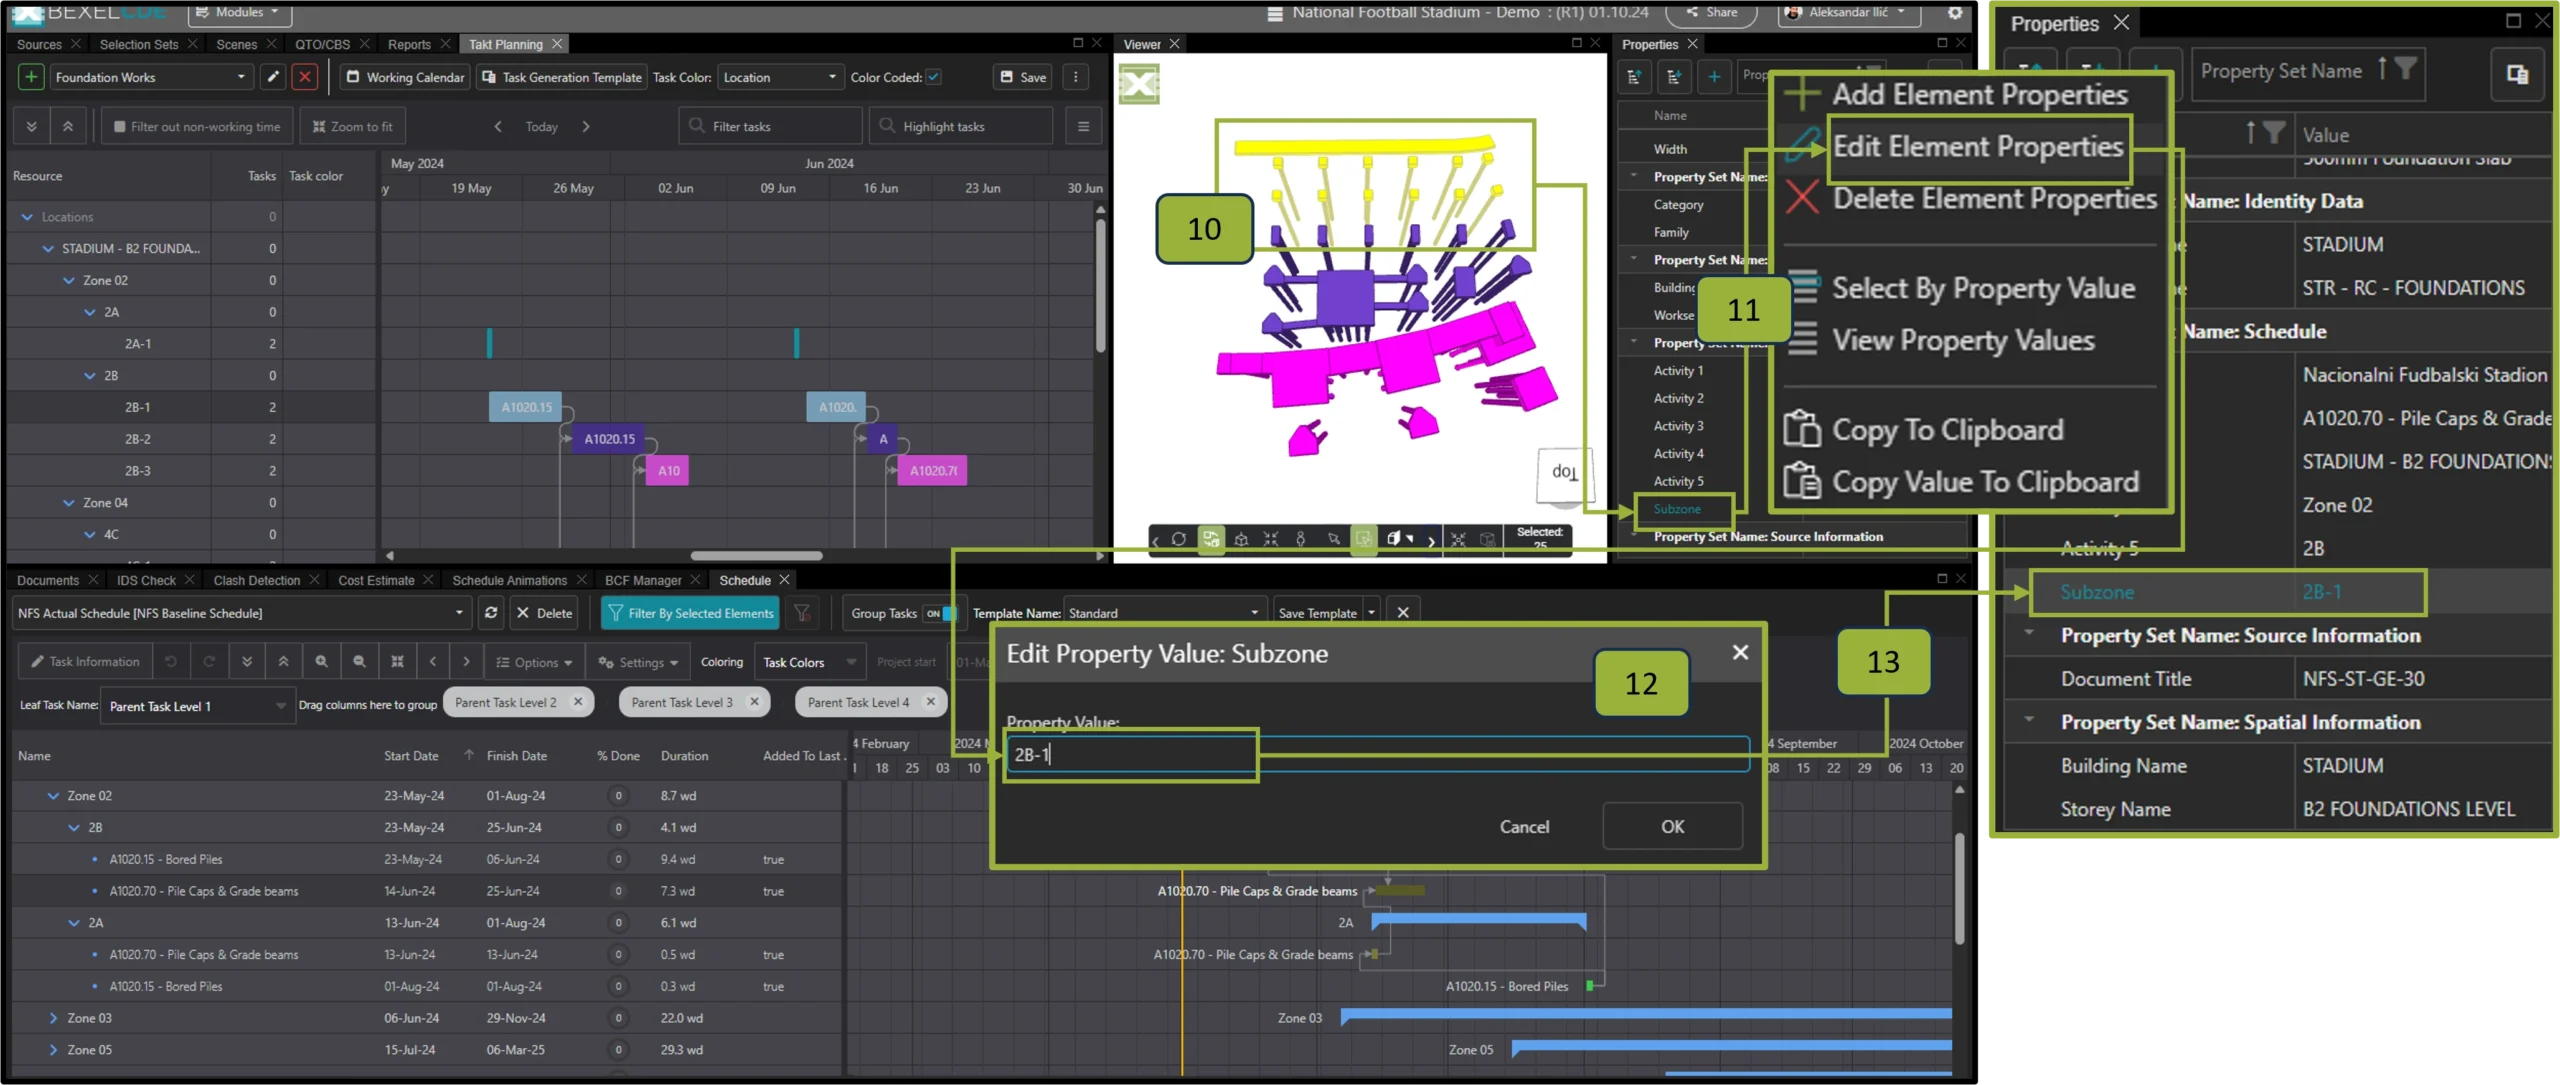
Task: Fit Gantt chart to view
Action: click(x=397, y=662)
